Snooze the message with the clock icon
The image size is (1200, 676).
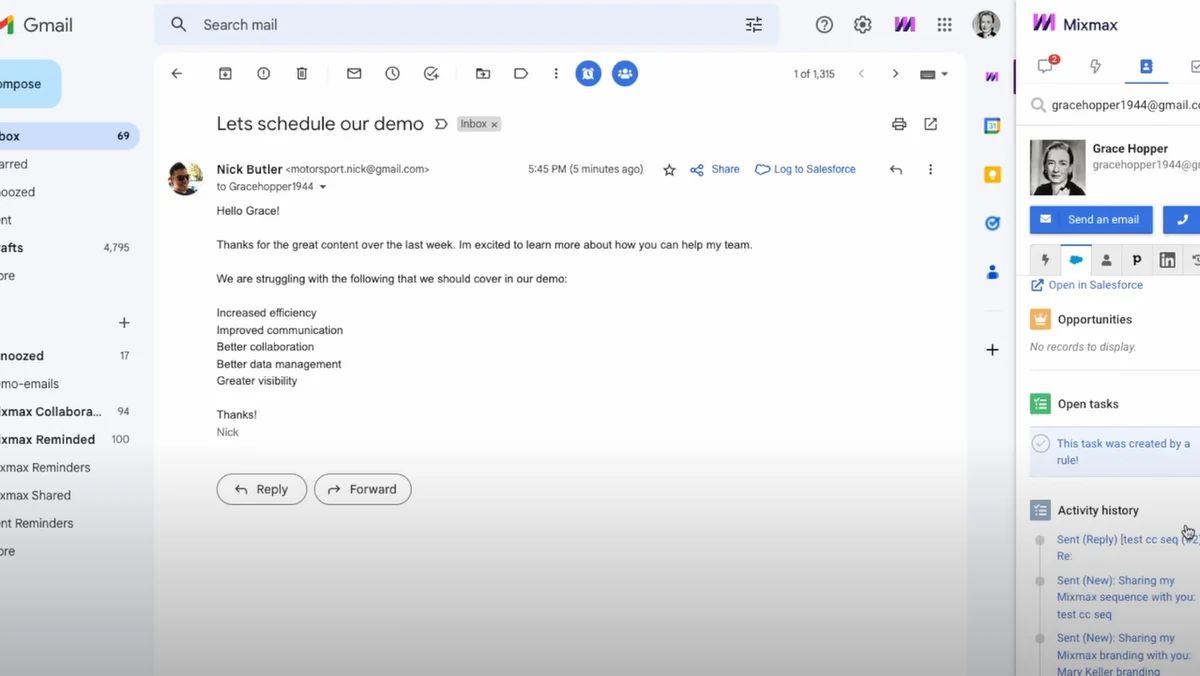point(391,73)
